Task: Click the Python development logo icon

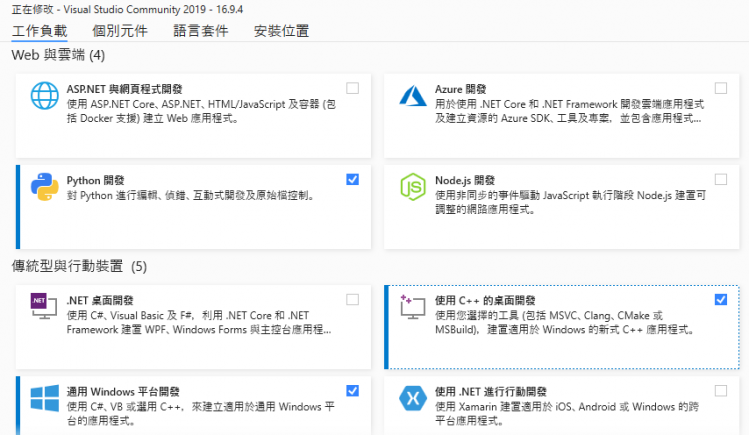Action: pyautogui.click(x=42, y=187)
